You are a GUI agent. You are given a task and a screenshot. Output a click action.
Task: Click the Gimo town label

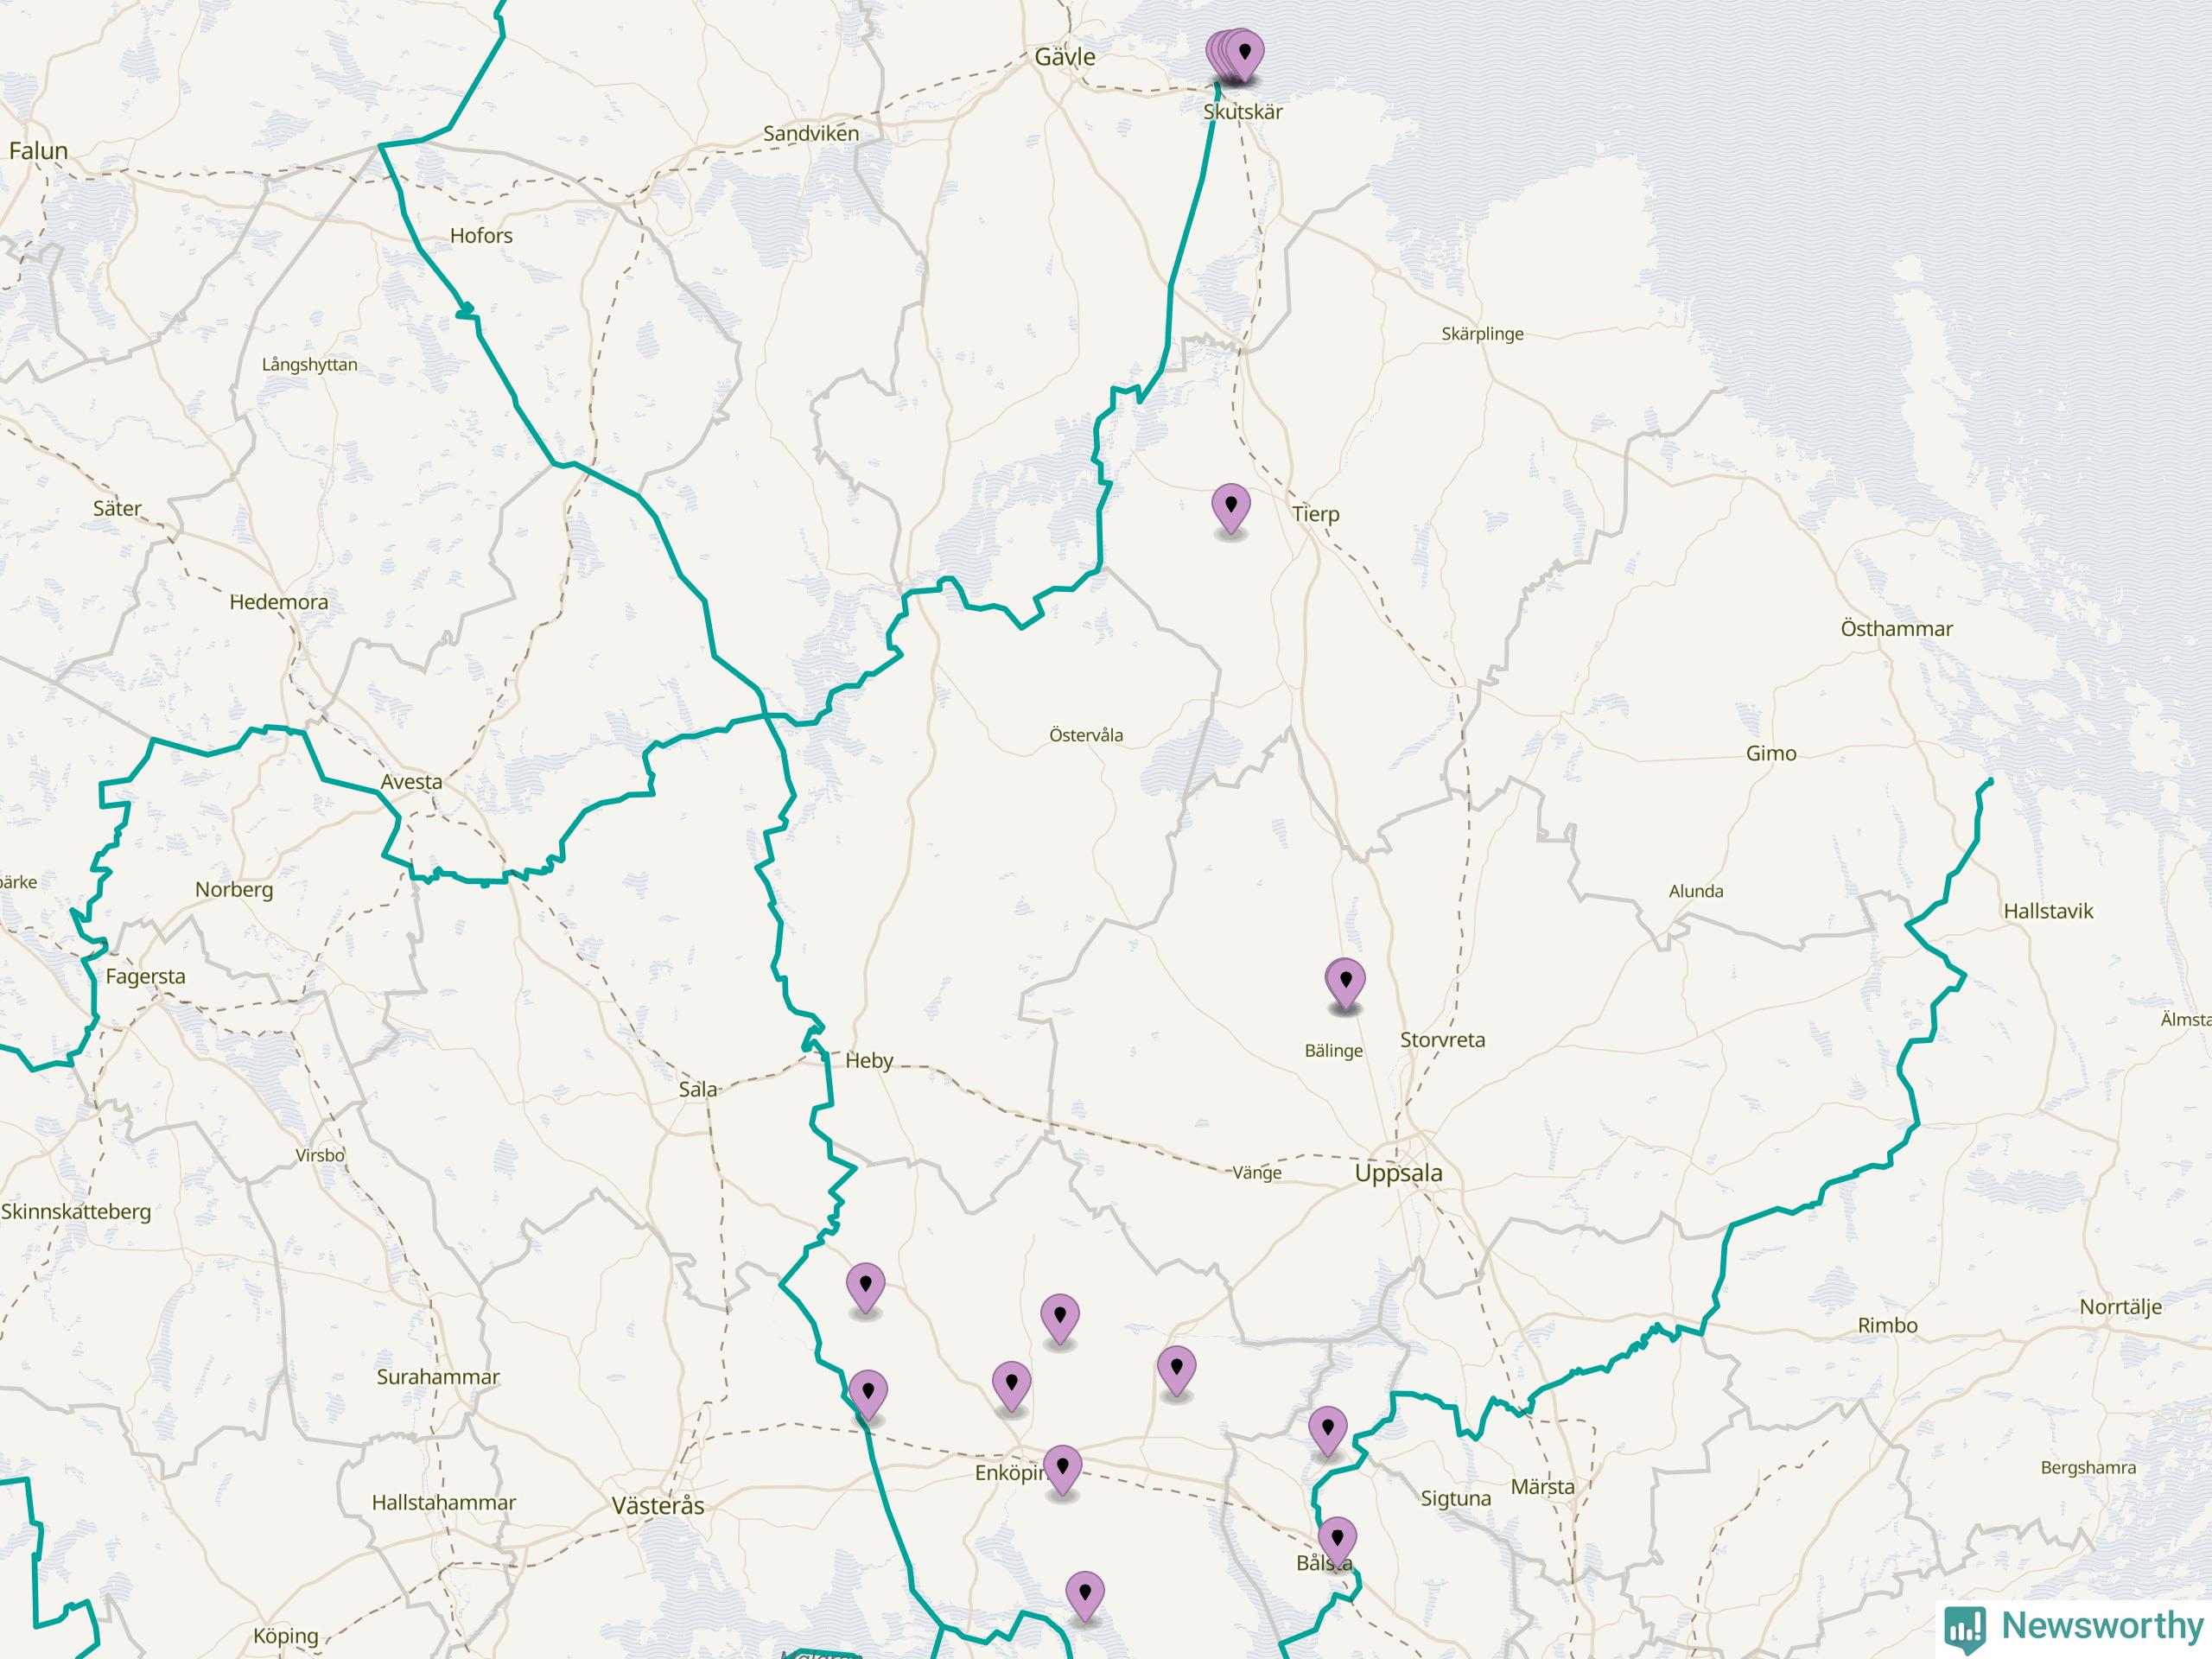[x=1771, y=753]
